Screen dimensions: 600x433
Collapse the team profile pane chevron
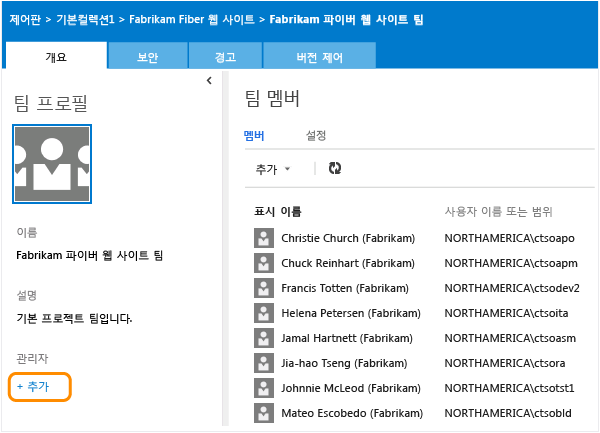[x=209, y=81]
